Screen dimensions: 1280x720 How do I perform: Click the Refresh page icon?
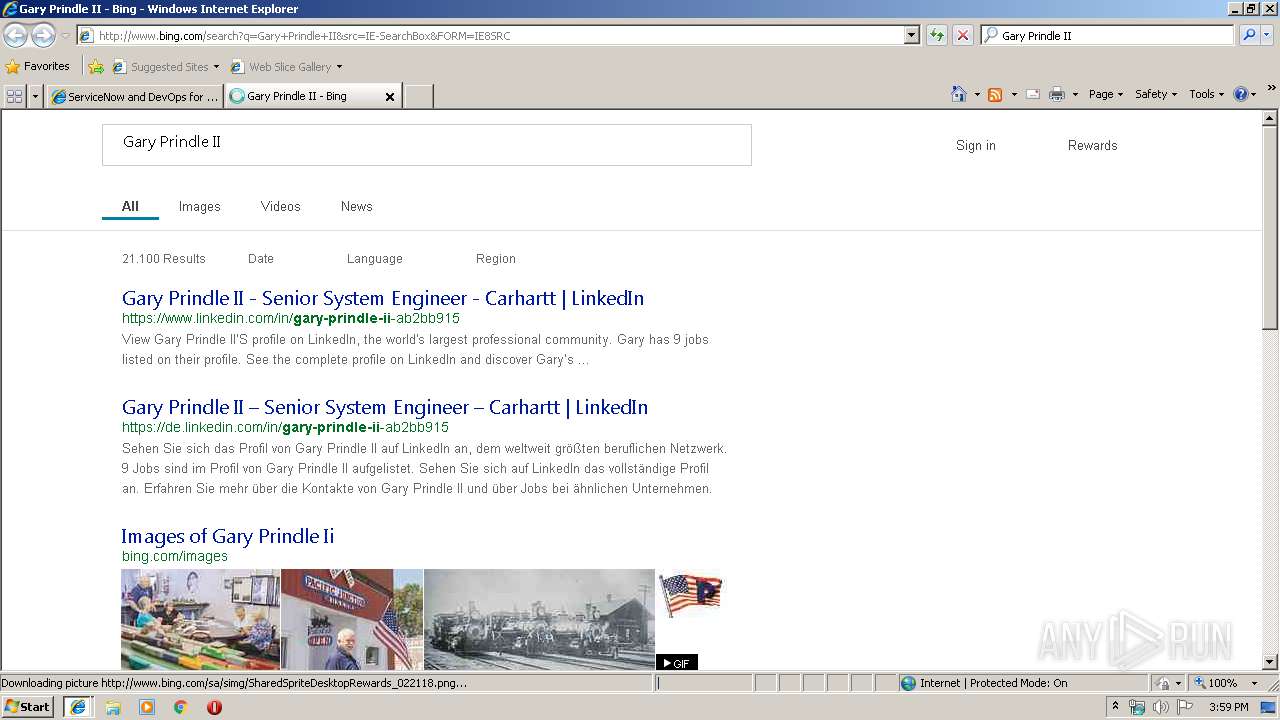936,36
